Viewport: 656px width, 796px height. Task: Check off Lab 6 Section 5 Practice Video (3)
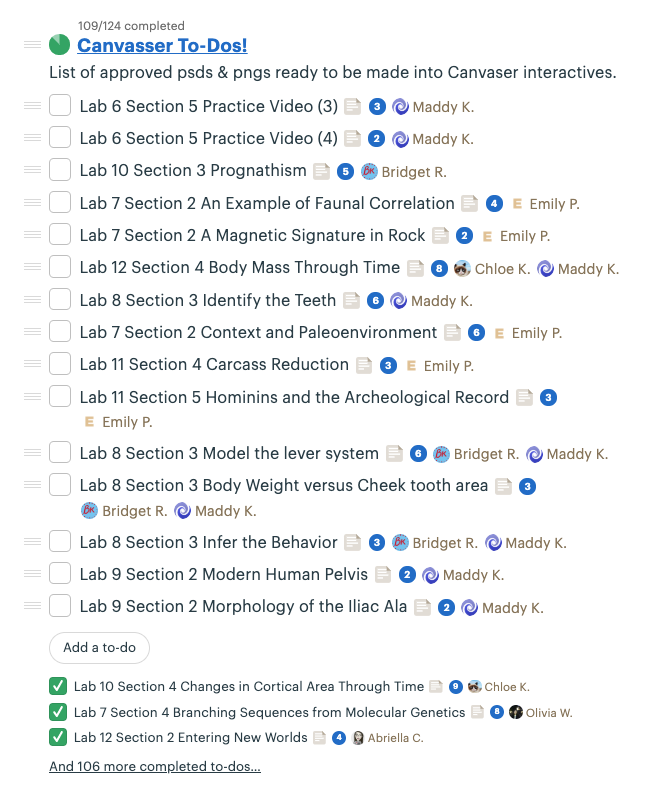click(60, 106)
